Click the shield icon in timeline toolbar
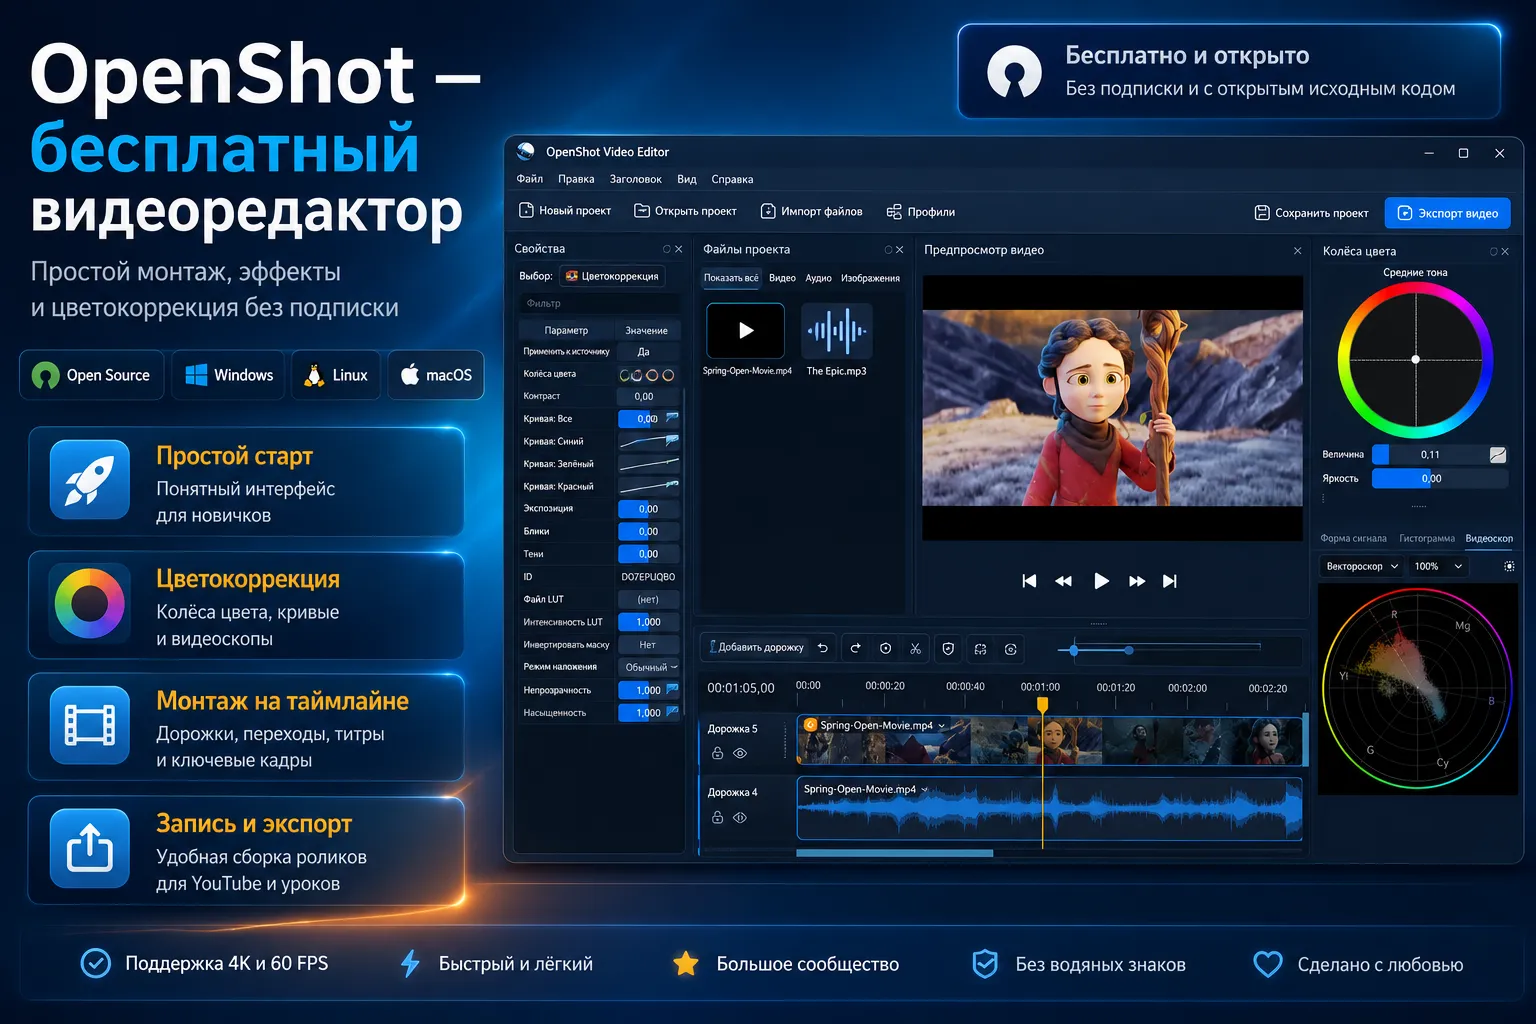Screen dimensions: 1536x1024 pos(948,648)
